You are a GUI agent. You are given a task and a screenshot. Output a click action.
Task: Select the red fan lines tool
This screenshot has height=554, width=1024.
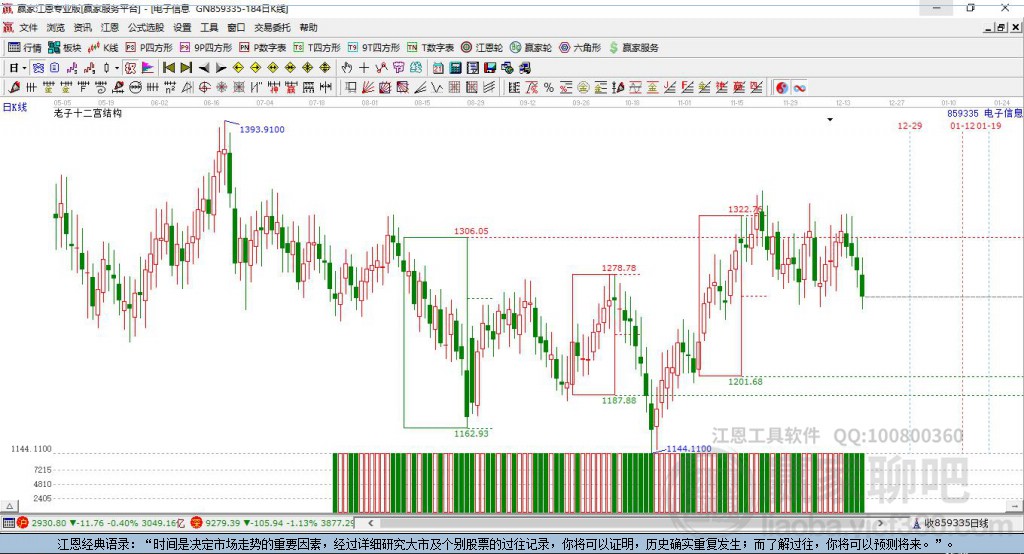point(368,88)
